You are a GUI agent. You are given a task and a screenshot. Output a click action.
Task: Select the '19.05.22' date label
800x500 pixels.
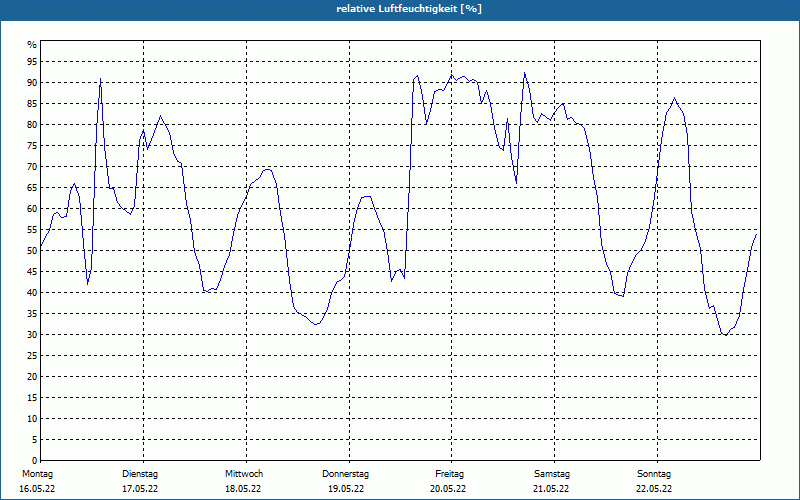click(346, 489)
